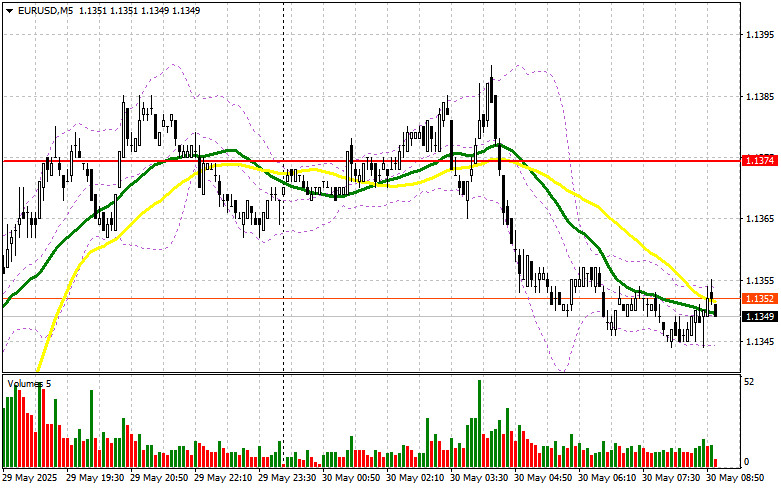Click the 1.1365 price axis label
This screenshot has width=781, height=489.
(x=760, y=219)
